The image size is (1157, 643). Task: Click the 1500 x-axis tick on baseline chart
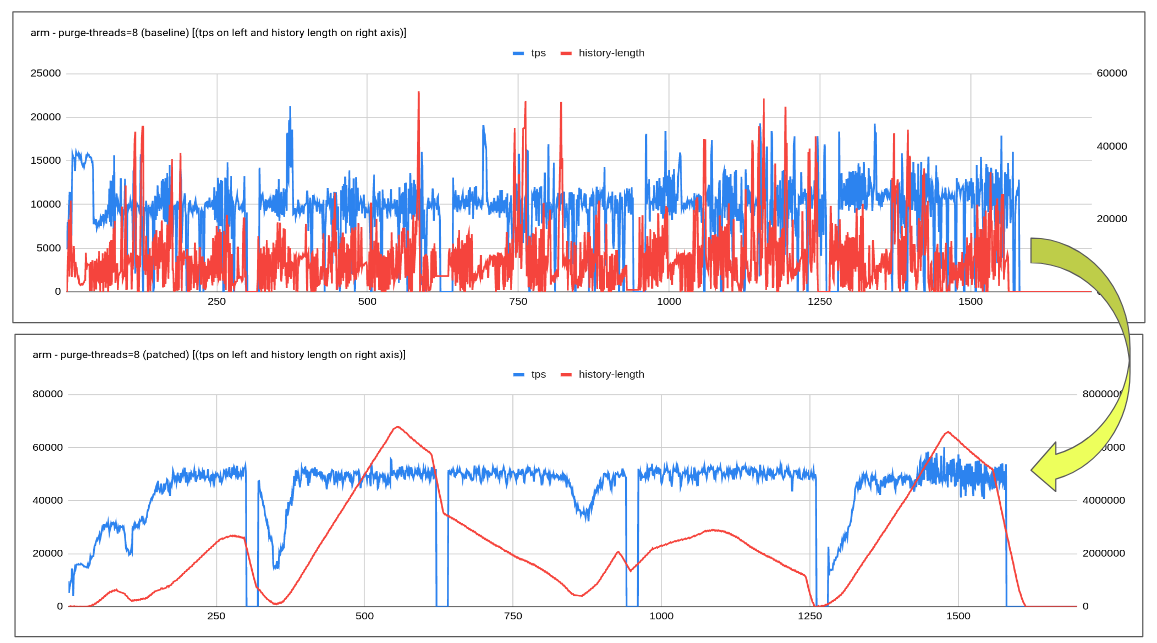click(970, 303)
